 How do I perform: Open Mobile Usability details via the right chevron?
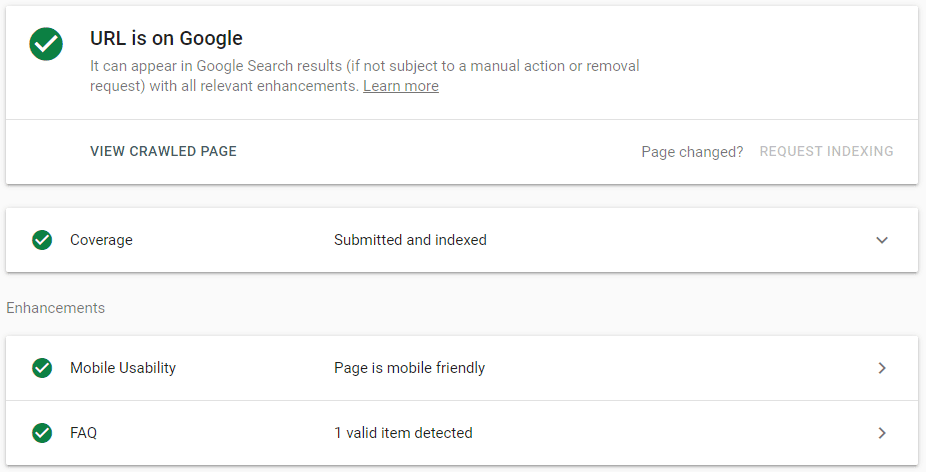[x=881, y=368]
